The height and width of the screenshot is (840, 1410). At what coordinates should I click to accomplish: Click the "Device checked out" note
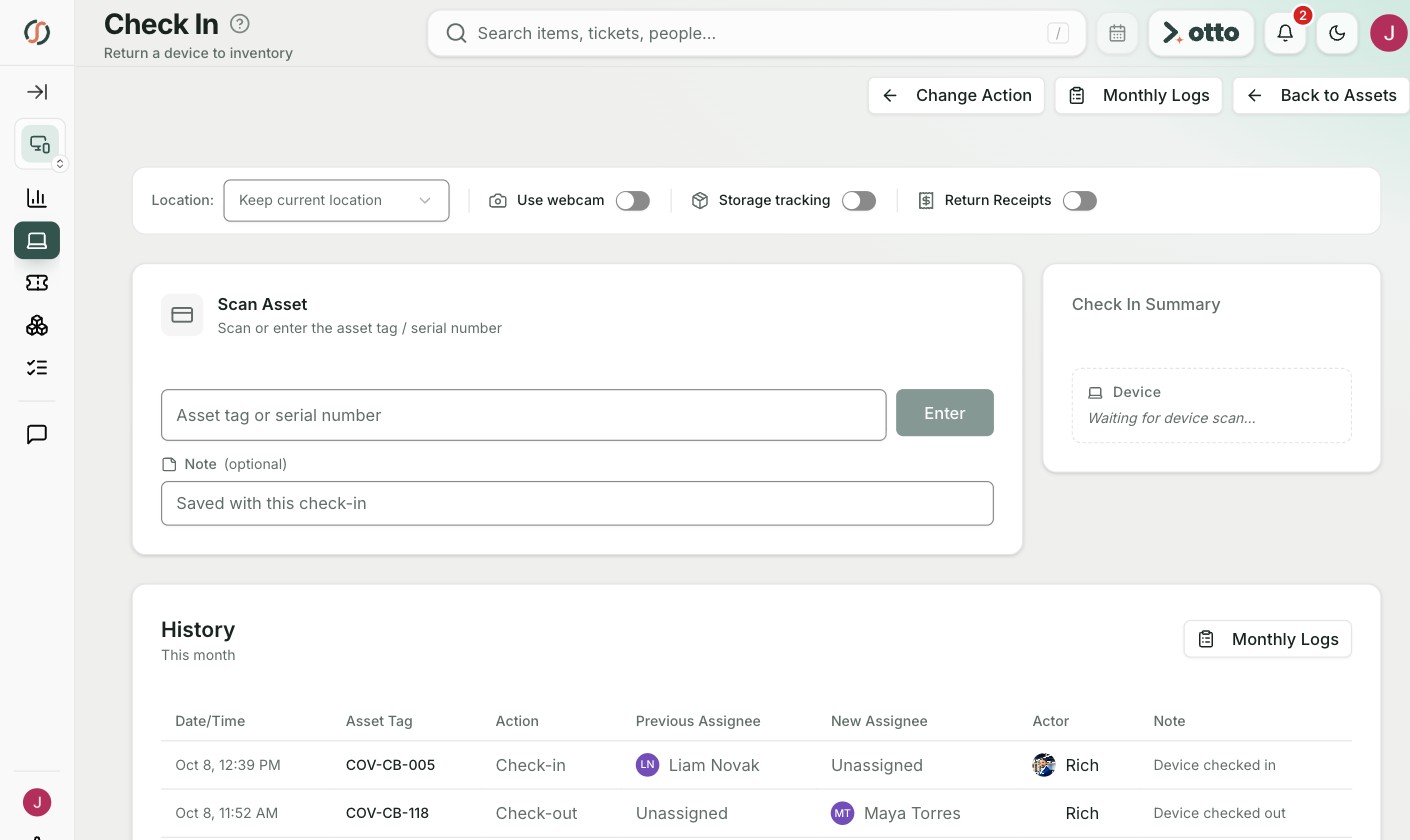coord(1220,813)
